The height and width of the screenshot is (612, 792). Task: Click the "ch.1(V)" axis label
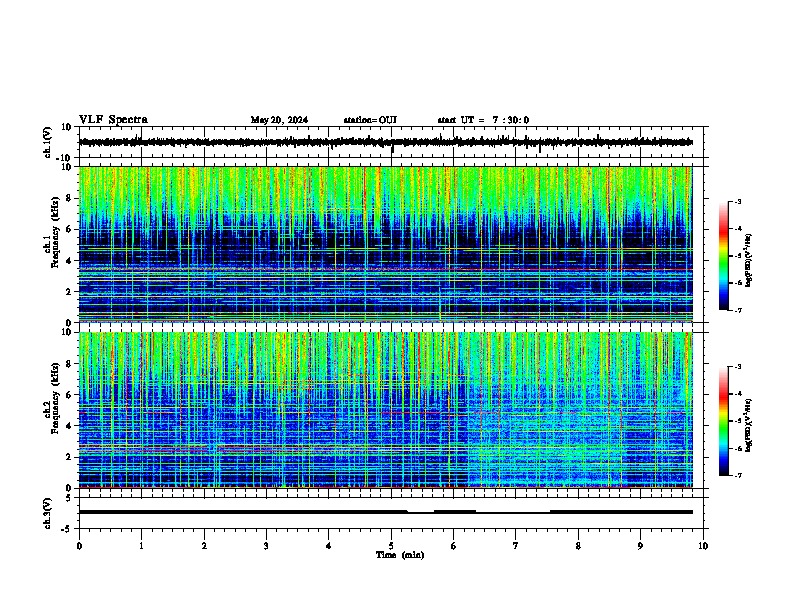coord(48,142)
